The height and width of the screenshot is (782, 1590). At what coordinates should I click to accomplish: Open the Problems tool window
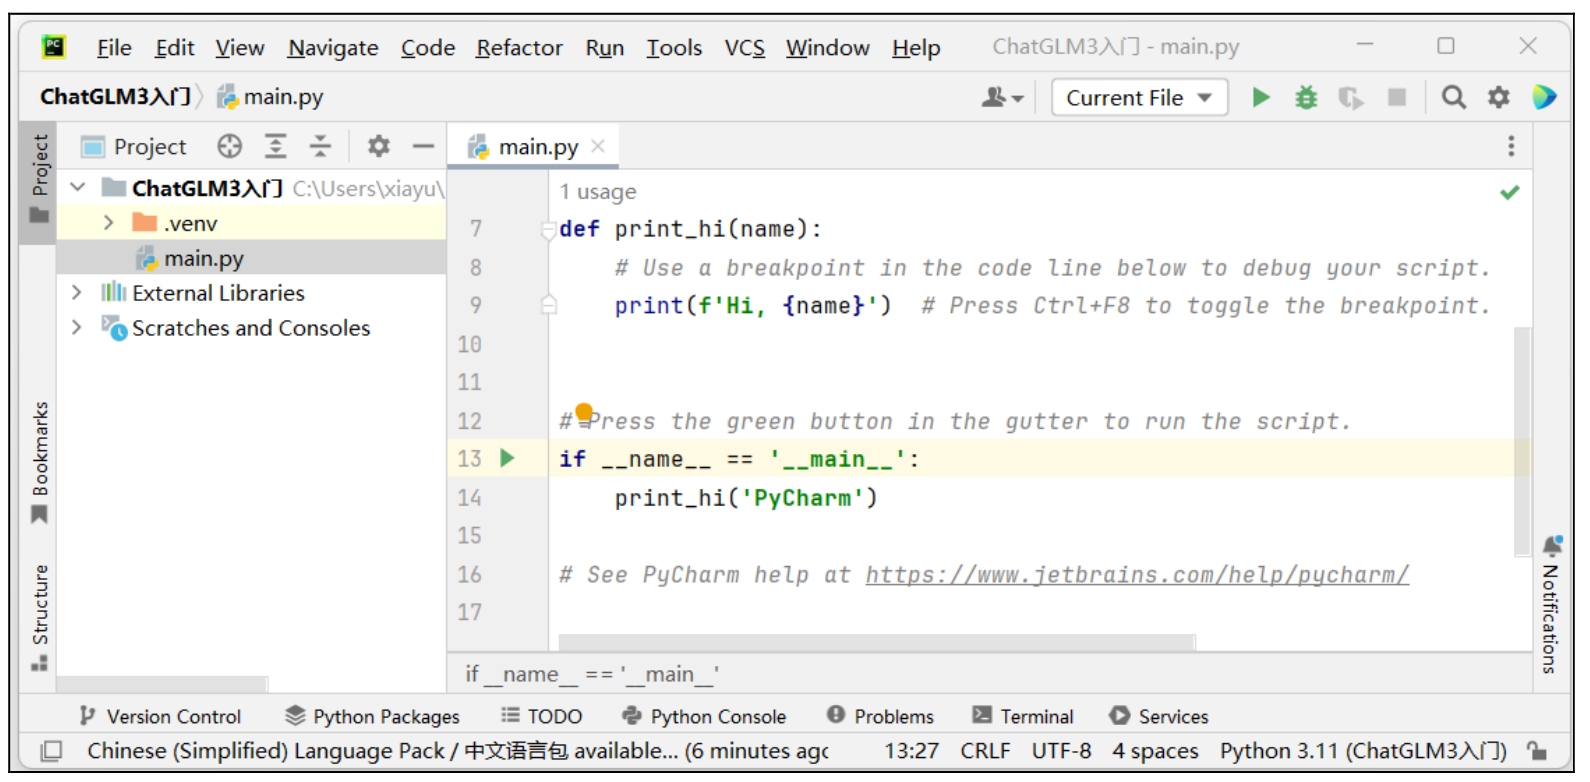880,716
